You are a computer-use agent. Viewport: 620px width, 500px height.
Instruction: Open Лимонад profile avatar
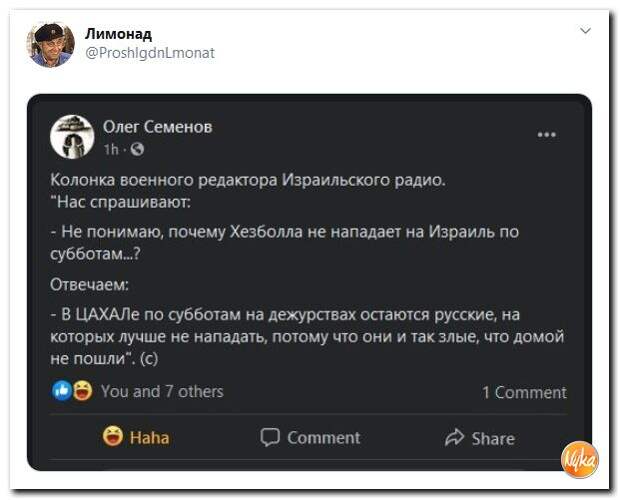click(x=50, y=45)
